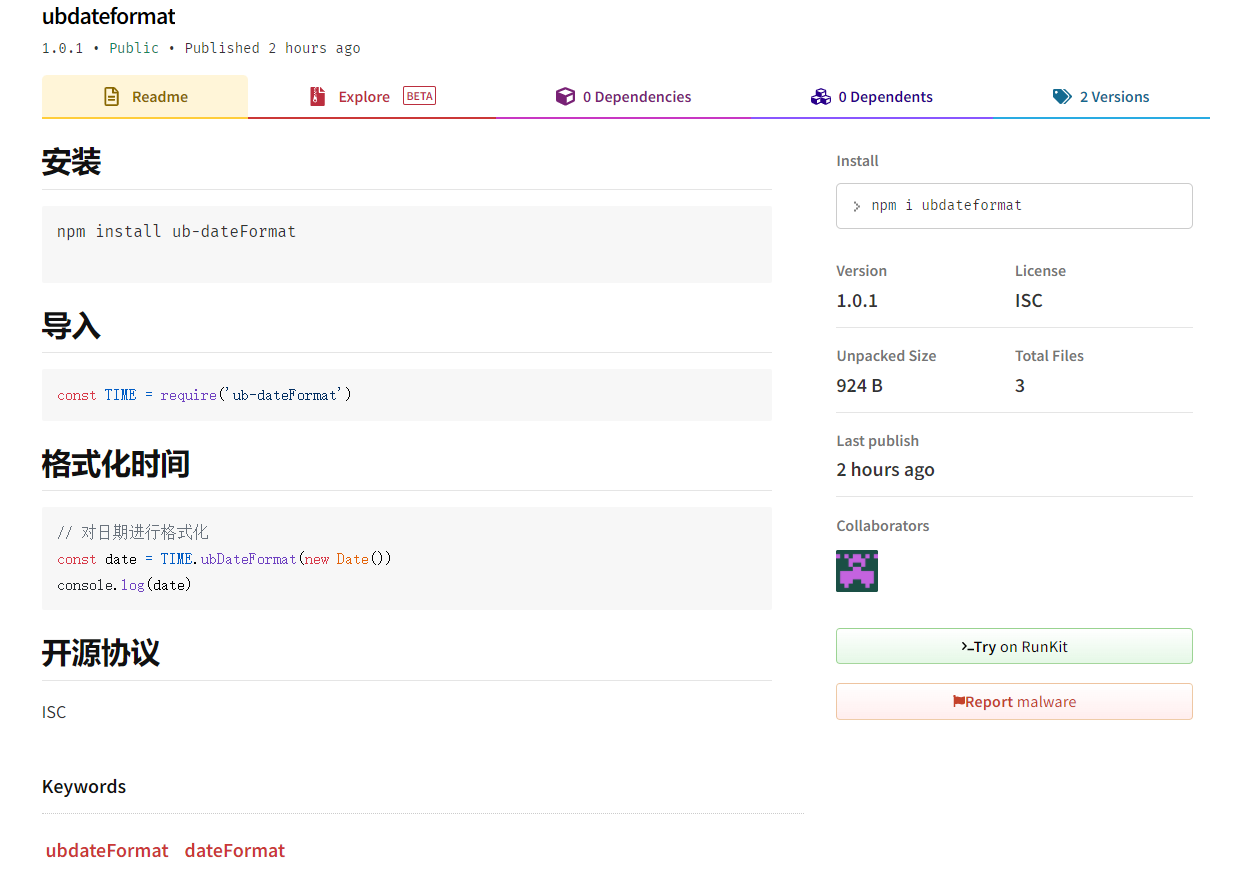Screen dimensions: 1238x872
Task: Click the Dependents stacked cubes icon
Action: coord(821,97)
